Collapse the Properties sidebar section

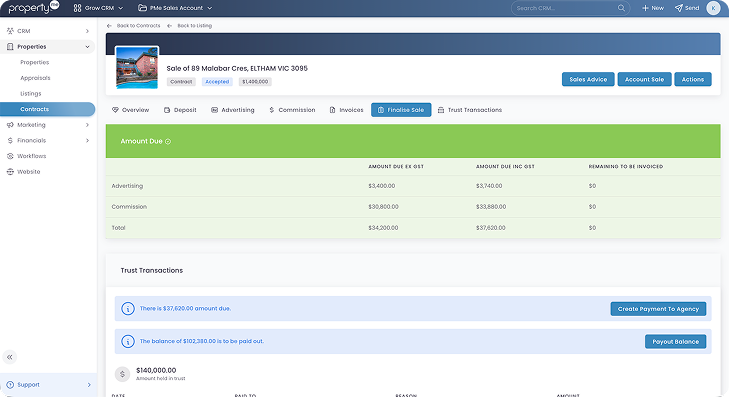click(87, 47)
